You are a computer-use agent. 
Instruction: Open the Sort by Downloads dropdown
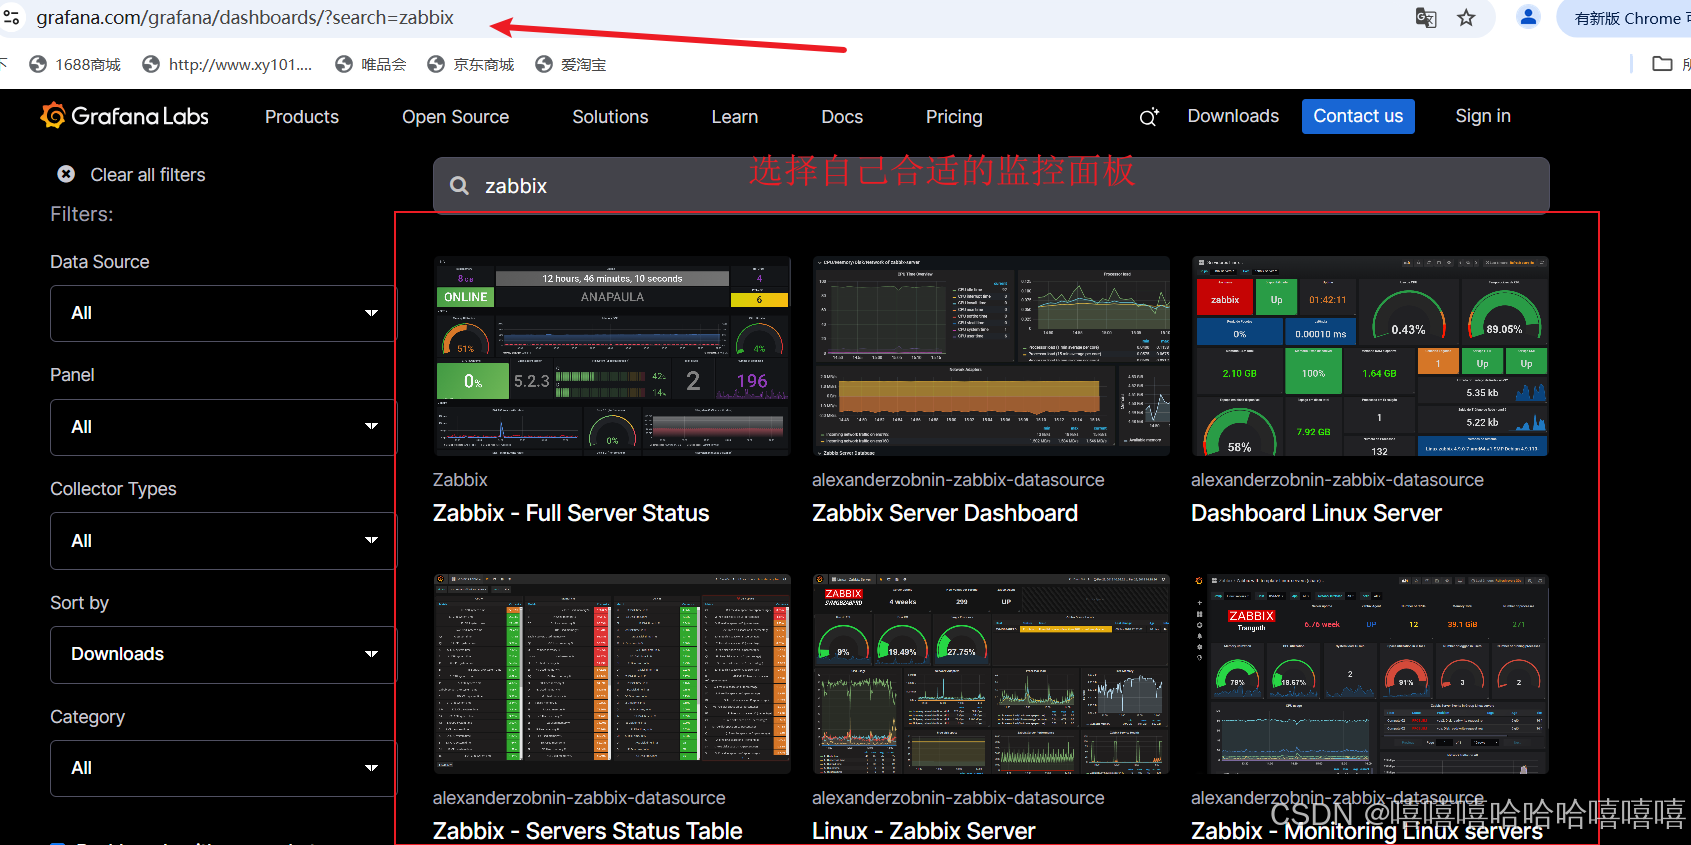pos(223,654)
